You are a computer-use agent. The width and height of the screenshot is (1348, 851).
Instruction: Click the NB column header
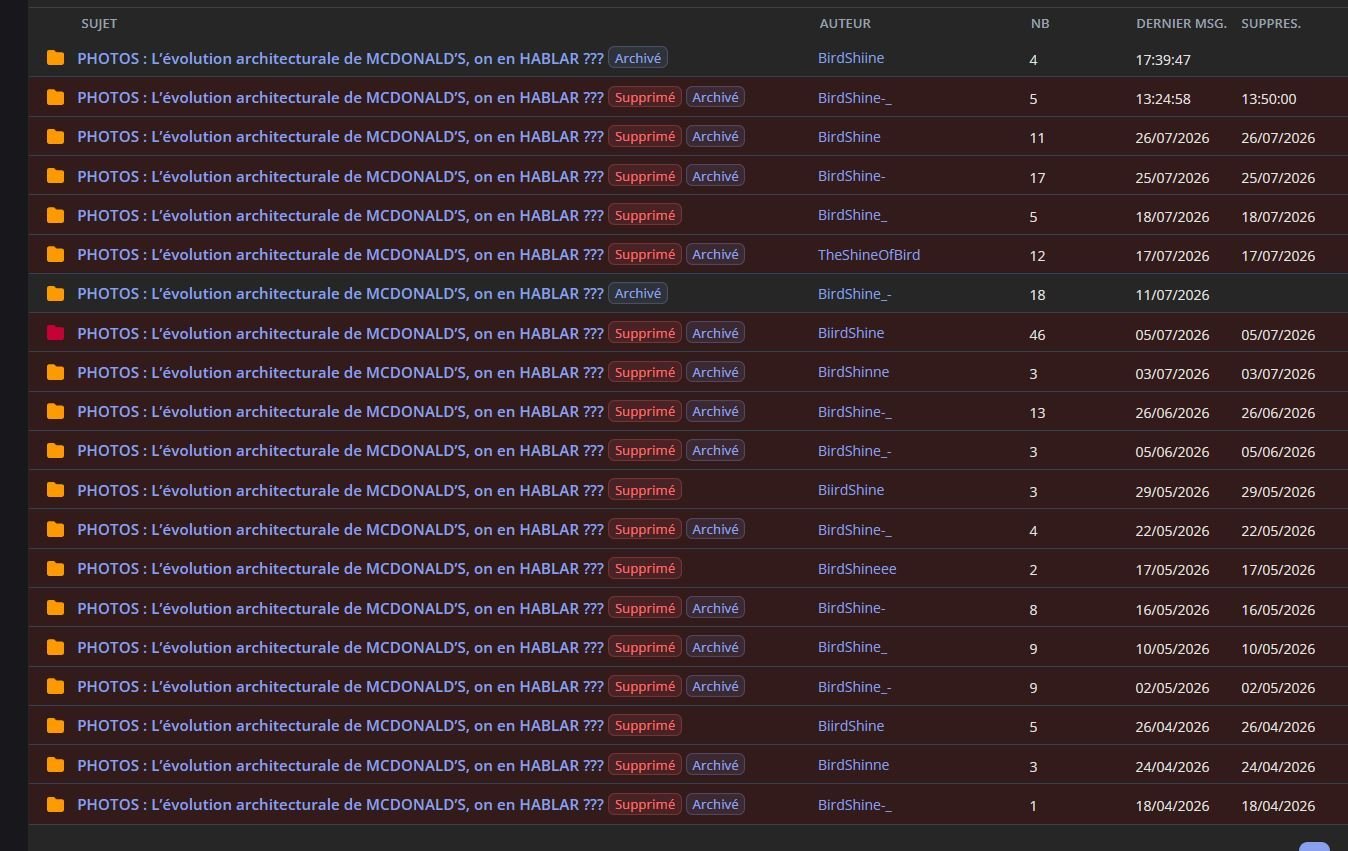point(1040,23)
